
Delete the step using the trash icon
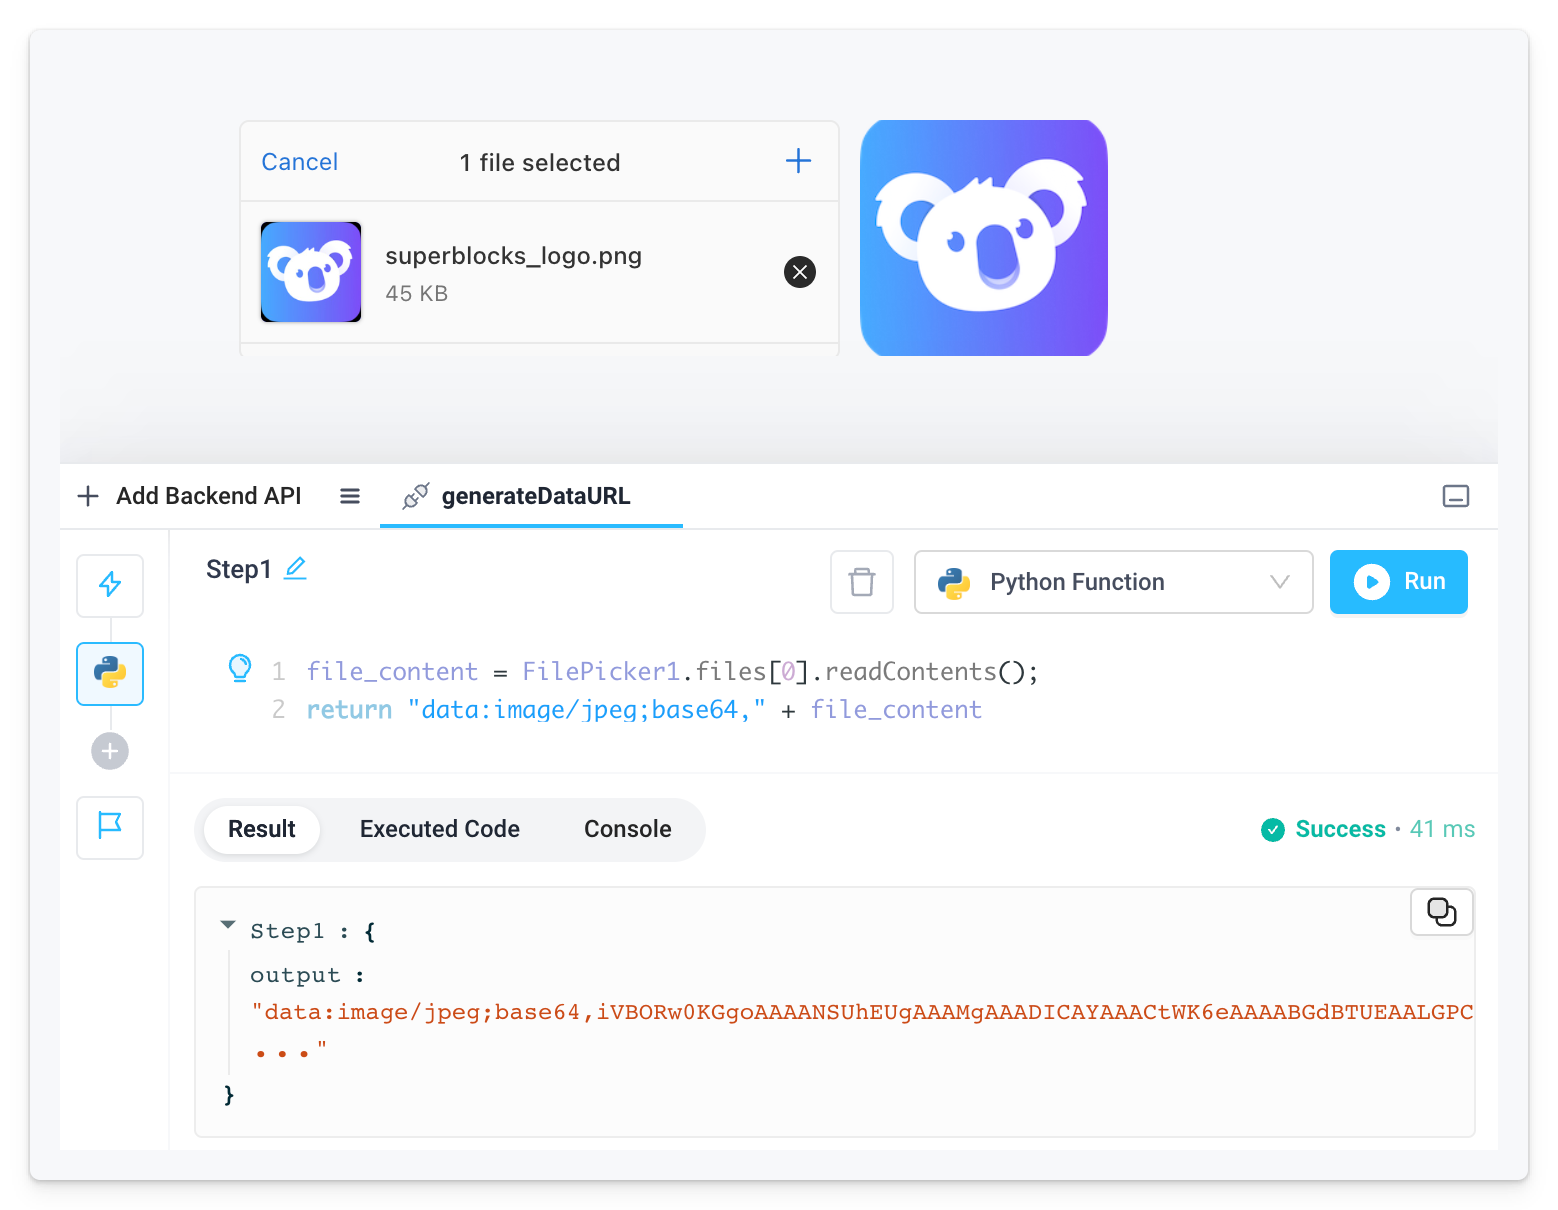tap(862, 582)
